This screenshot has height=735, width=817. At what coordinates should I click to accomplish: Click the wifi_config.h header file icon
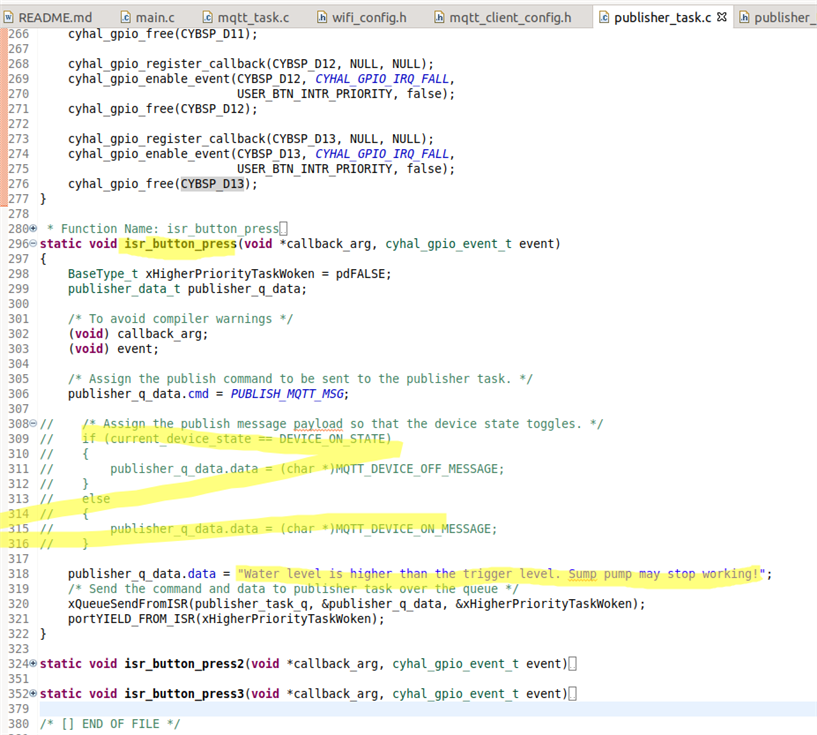[x=322, y=17]
